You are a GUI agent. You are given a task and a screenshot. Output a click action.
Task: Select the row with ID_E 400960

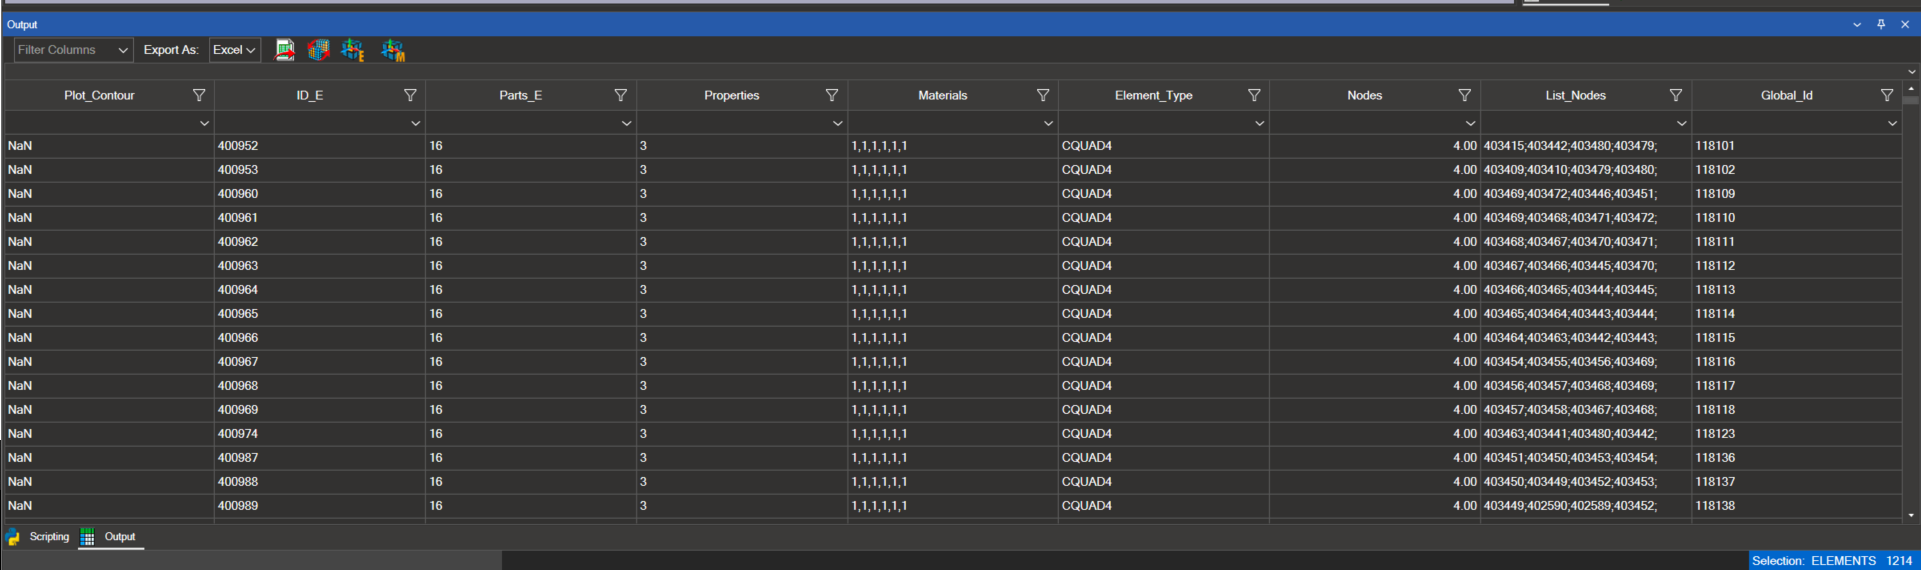point(238,194)
